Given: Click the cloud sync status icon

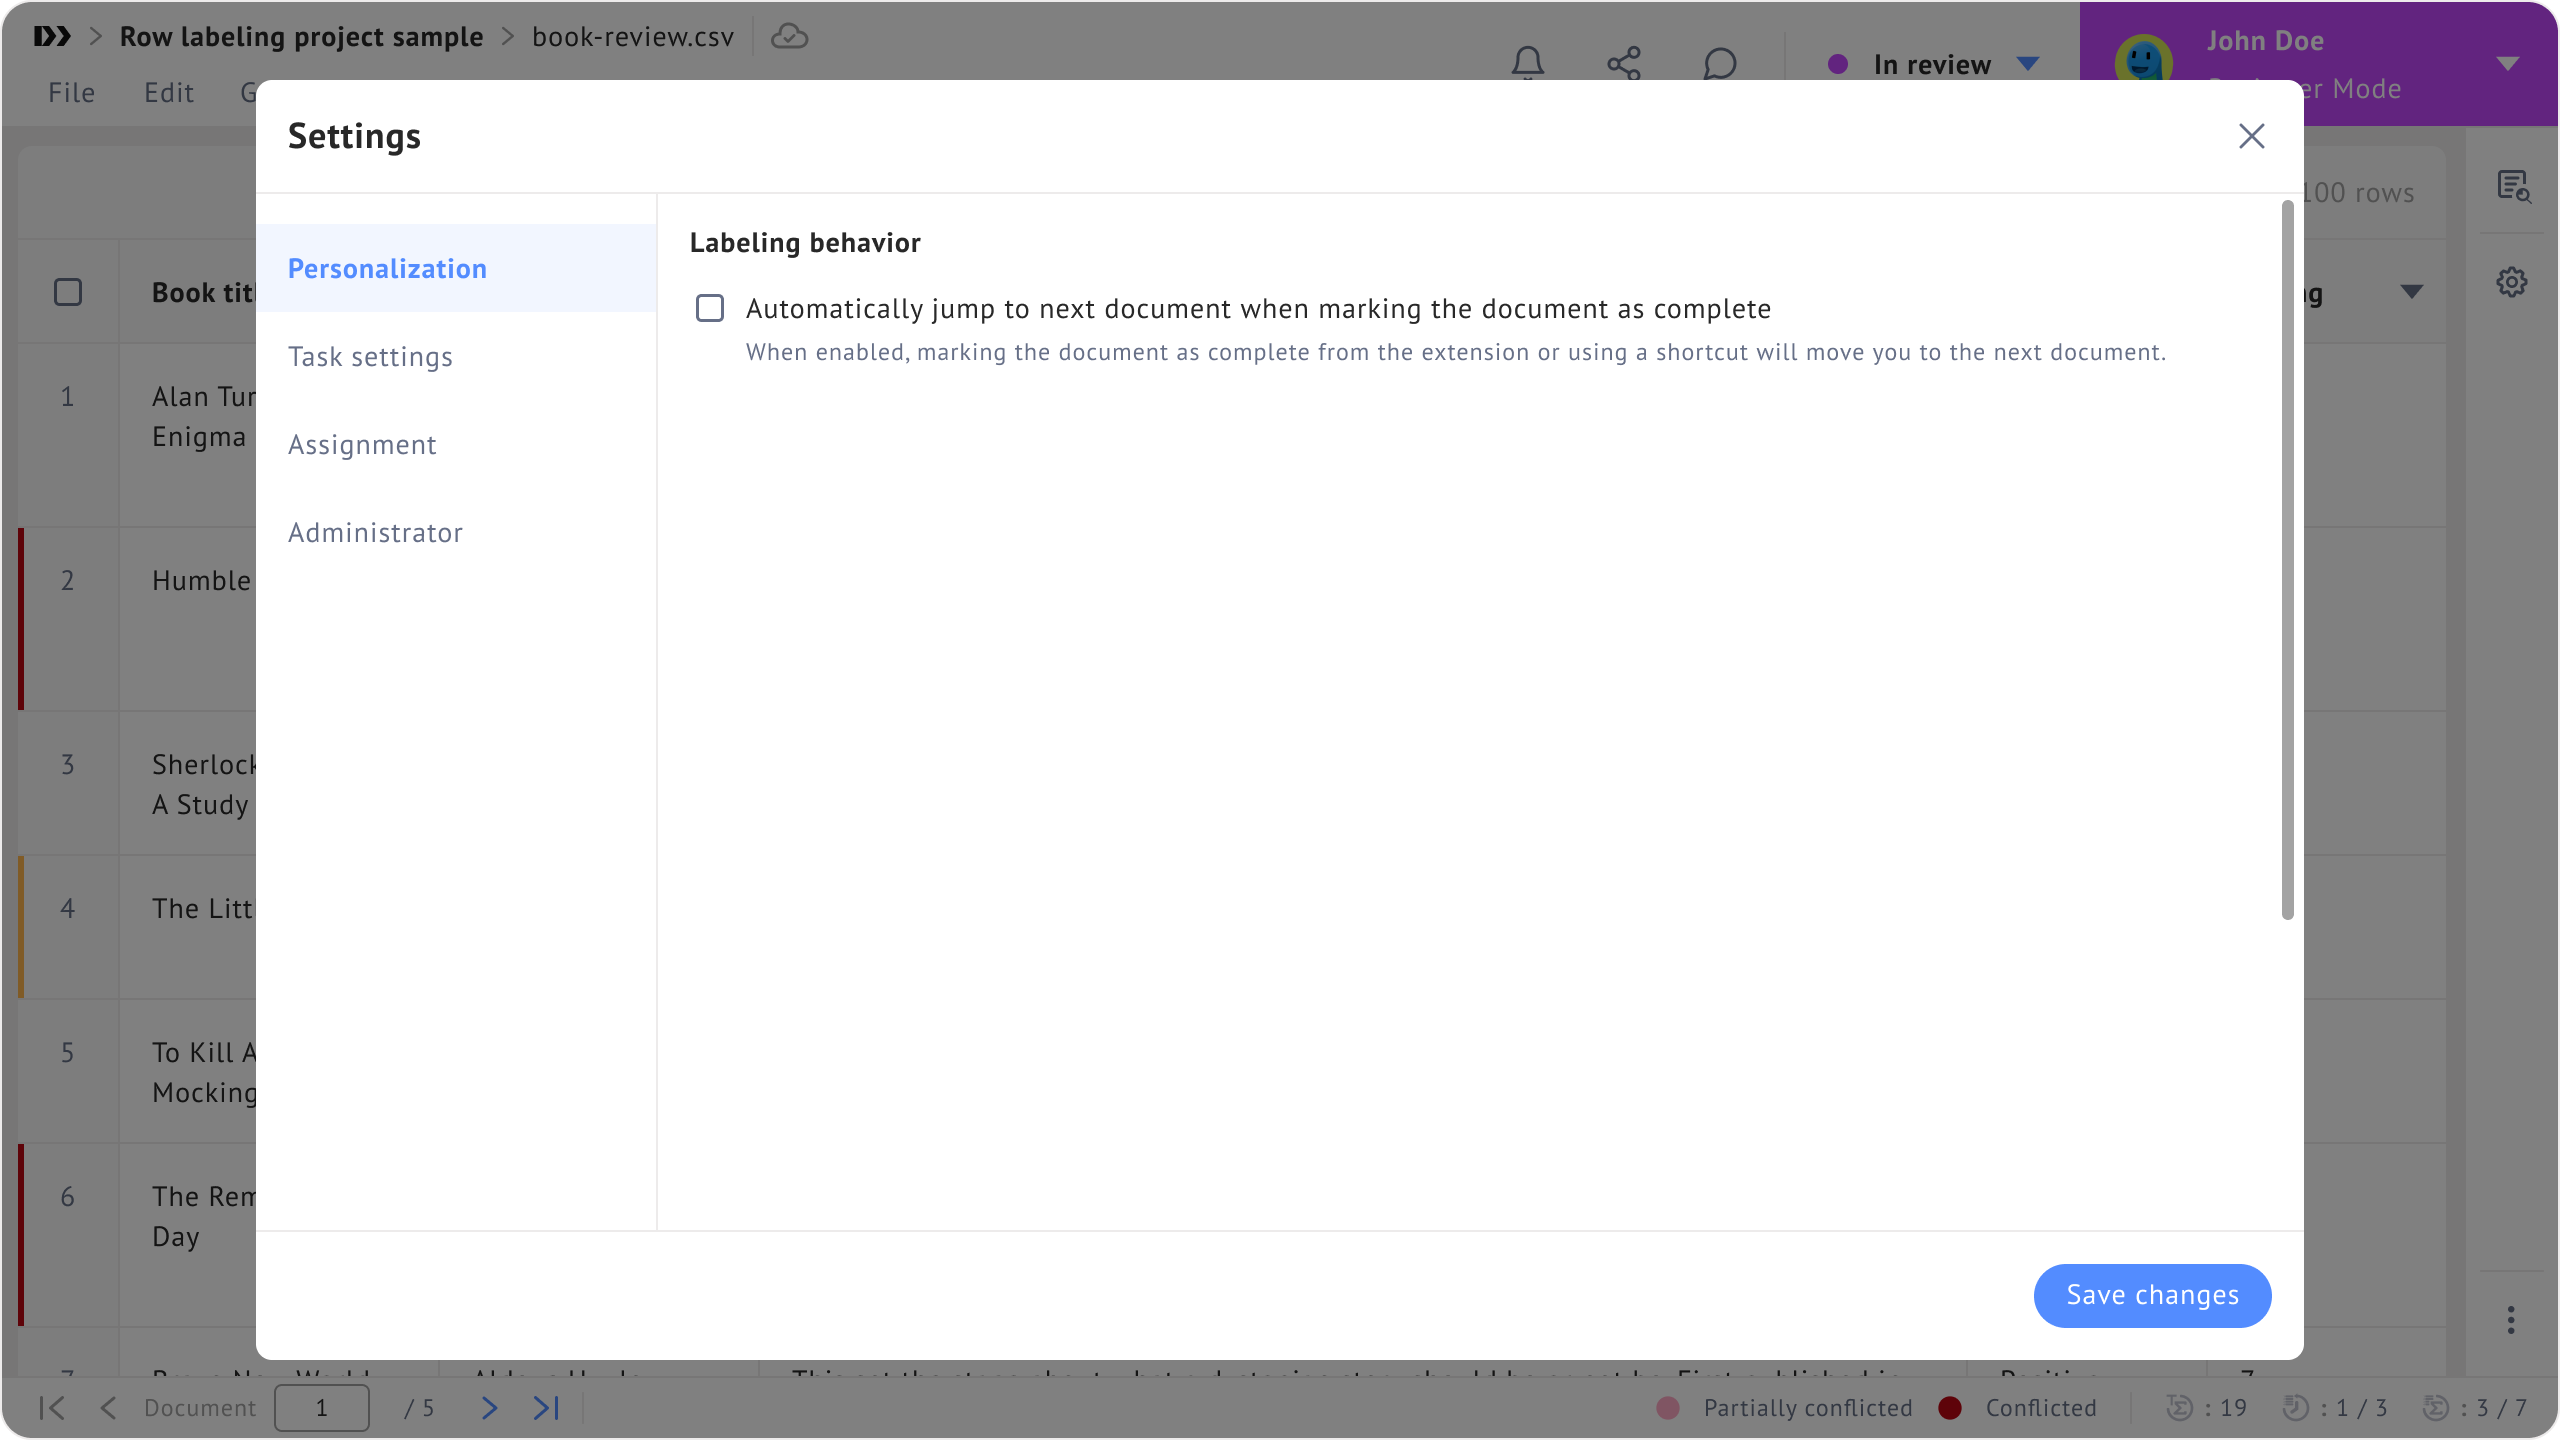Looking at the screenshot, I should tap(789, 37).
